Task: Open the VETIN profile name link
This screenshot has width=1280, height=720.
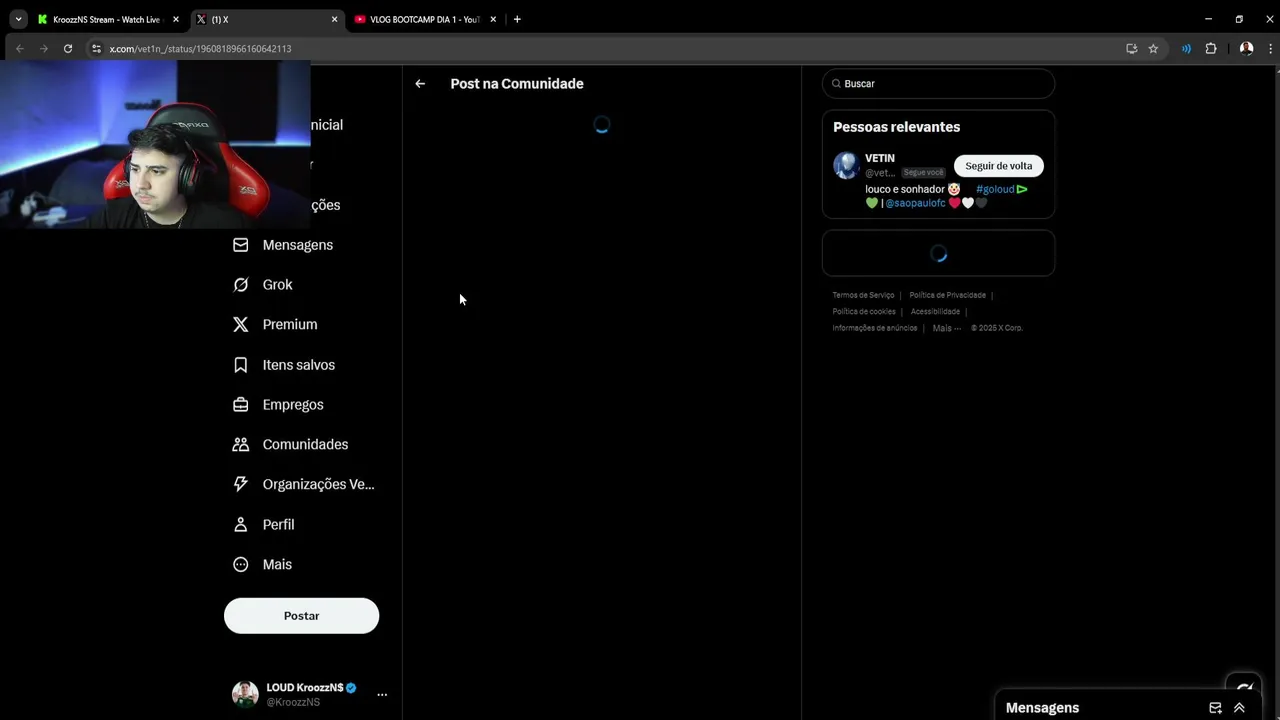Action: coord(880,158)
